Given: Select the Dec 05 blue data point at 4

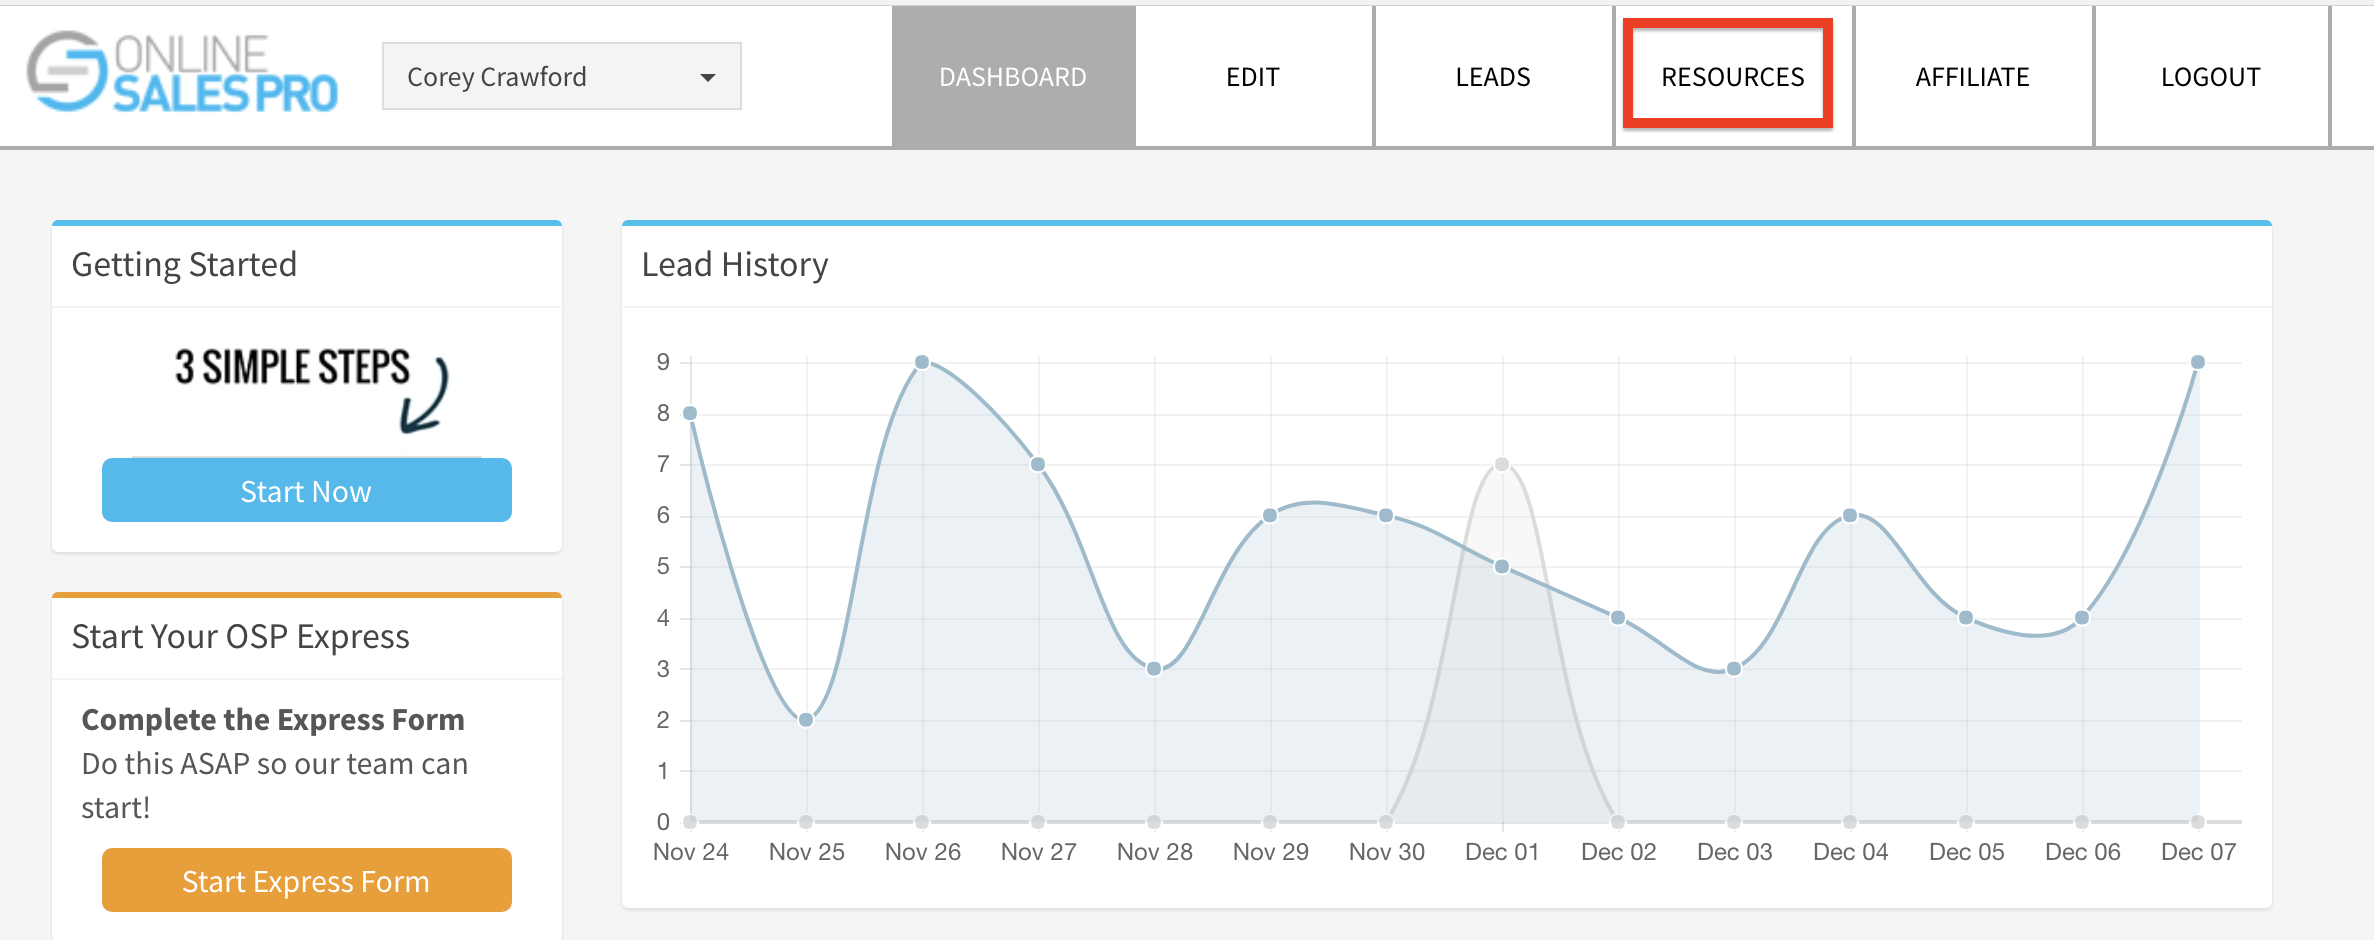Looking at the screenshot, I should (x=1966, y=617).
